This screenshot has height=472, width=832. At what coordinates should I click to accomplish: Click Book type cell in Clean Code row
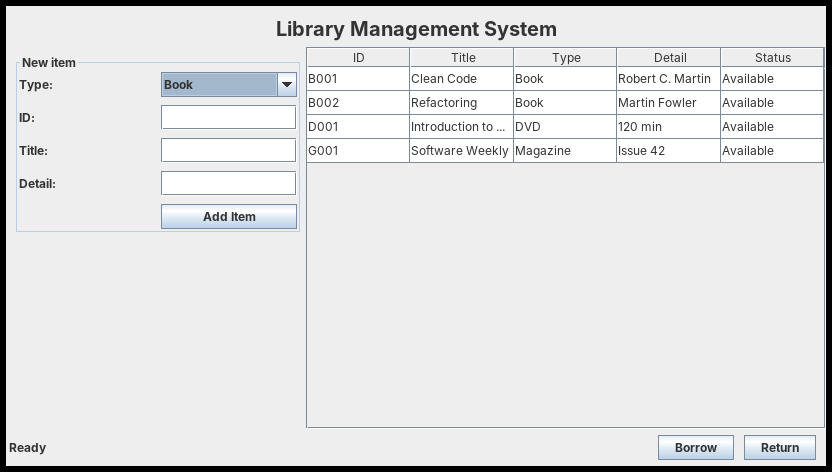tap(565, 78)
